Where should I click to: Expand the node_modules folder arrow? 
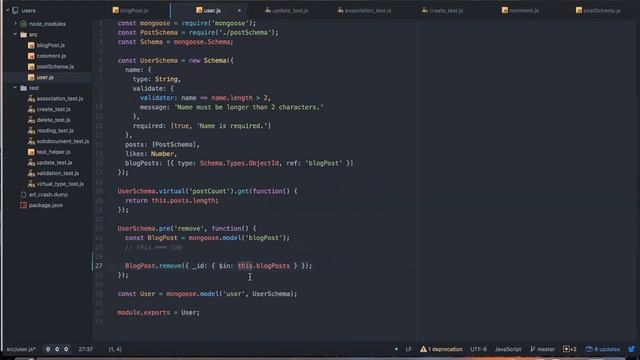coord(16,24)
